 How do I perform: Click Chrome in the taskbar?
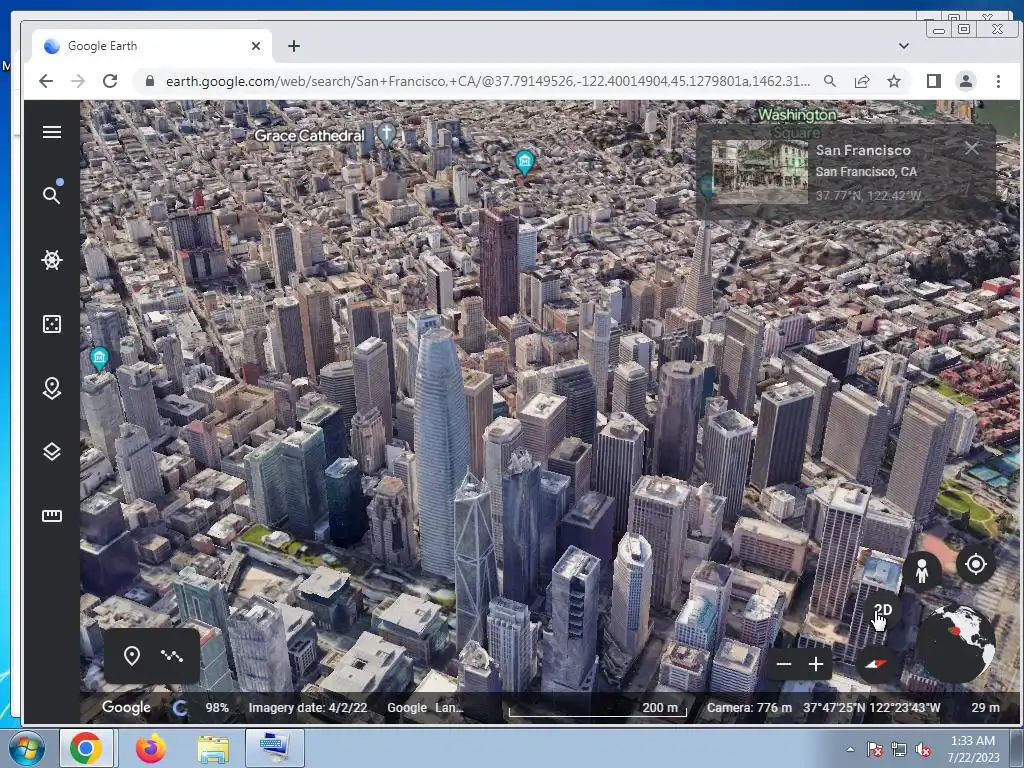[86, 748]
